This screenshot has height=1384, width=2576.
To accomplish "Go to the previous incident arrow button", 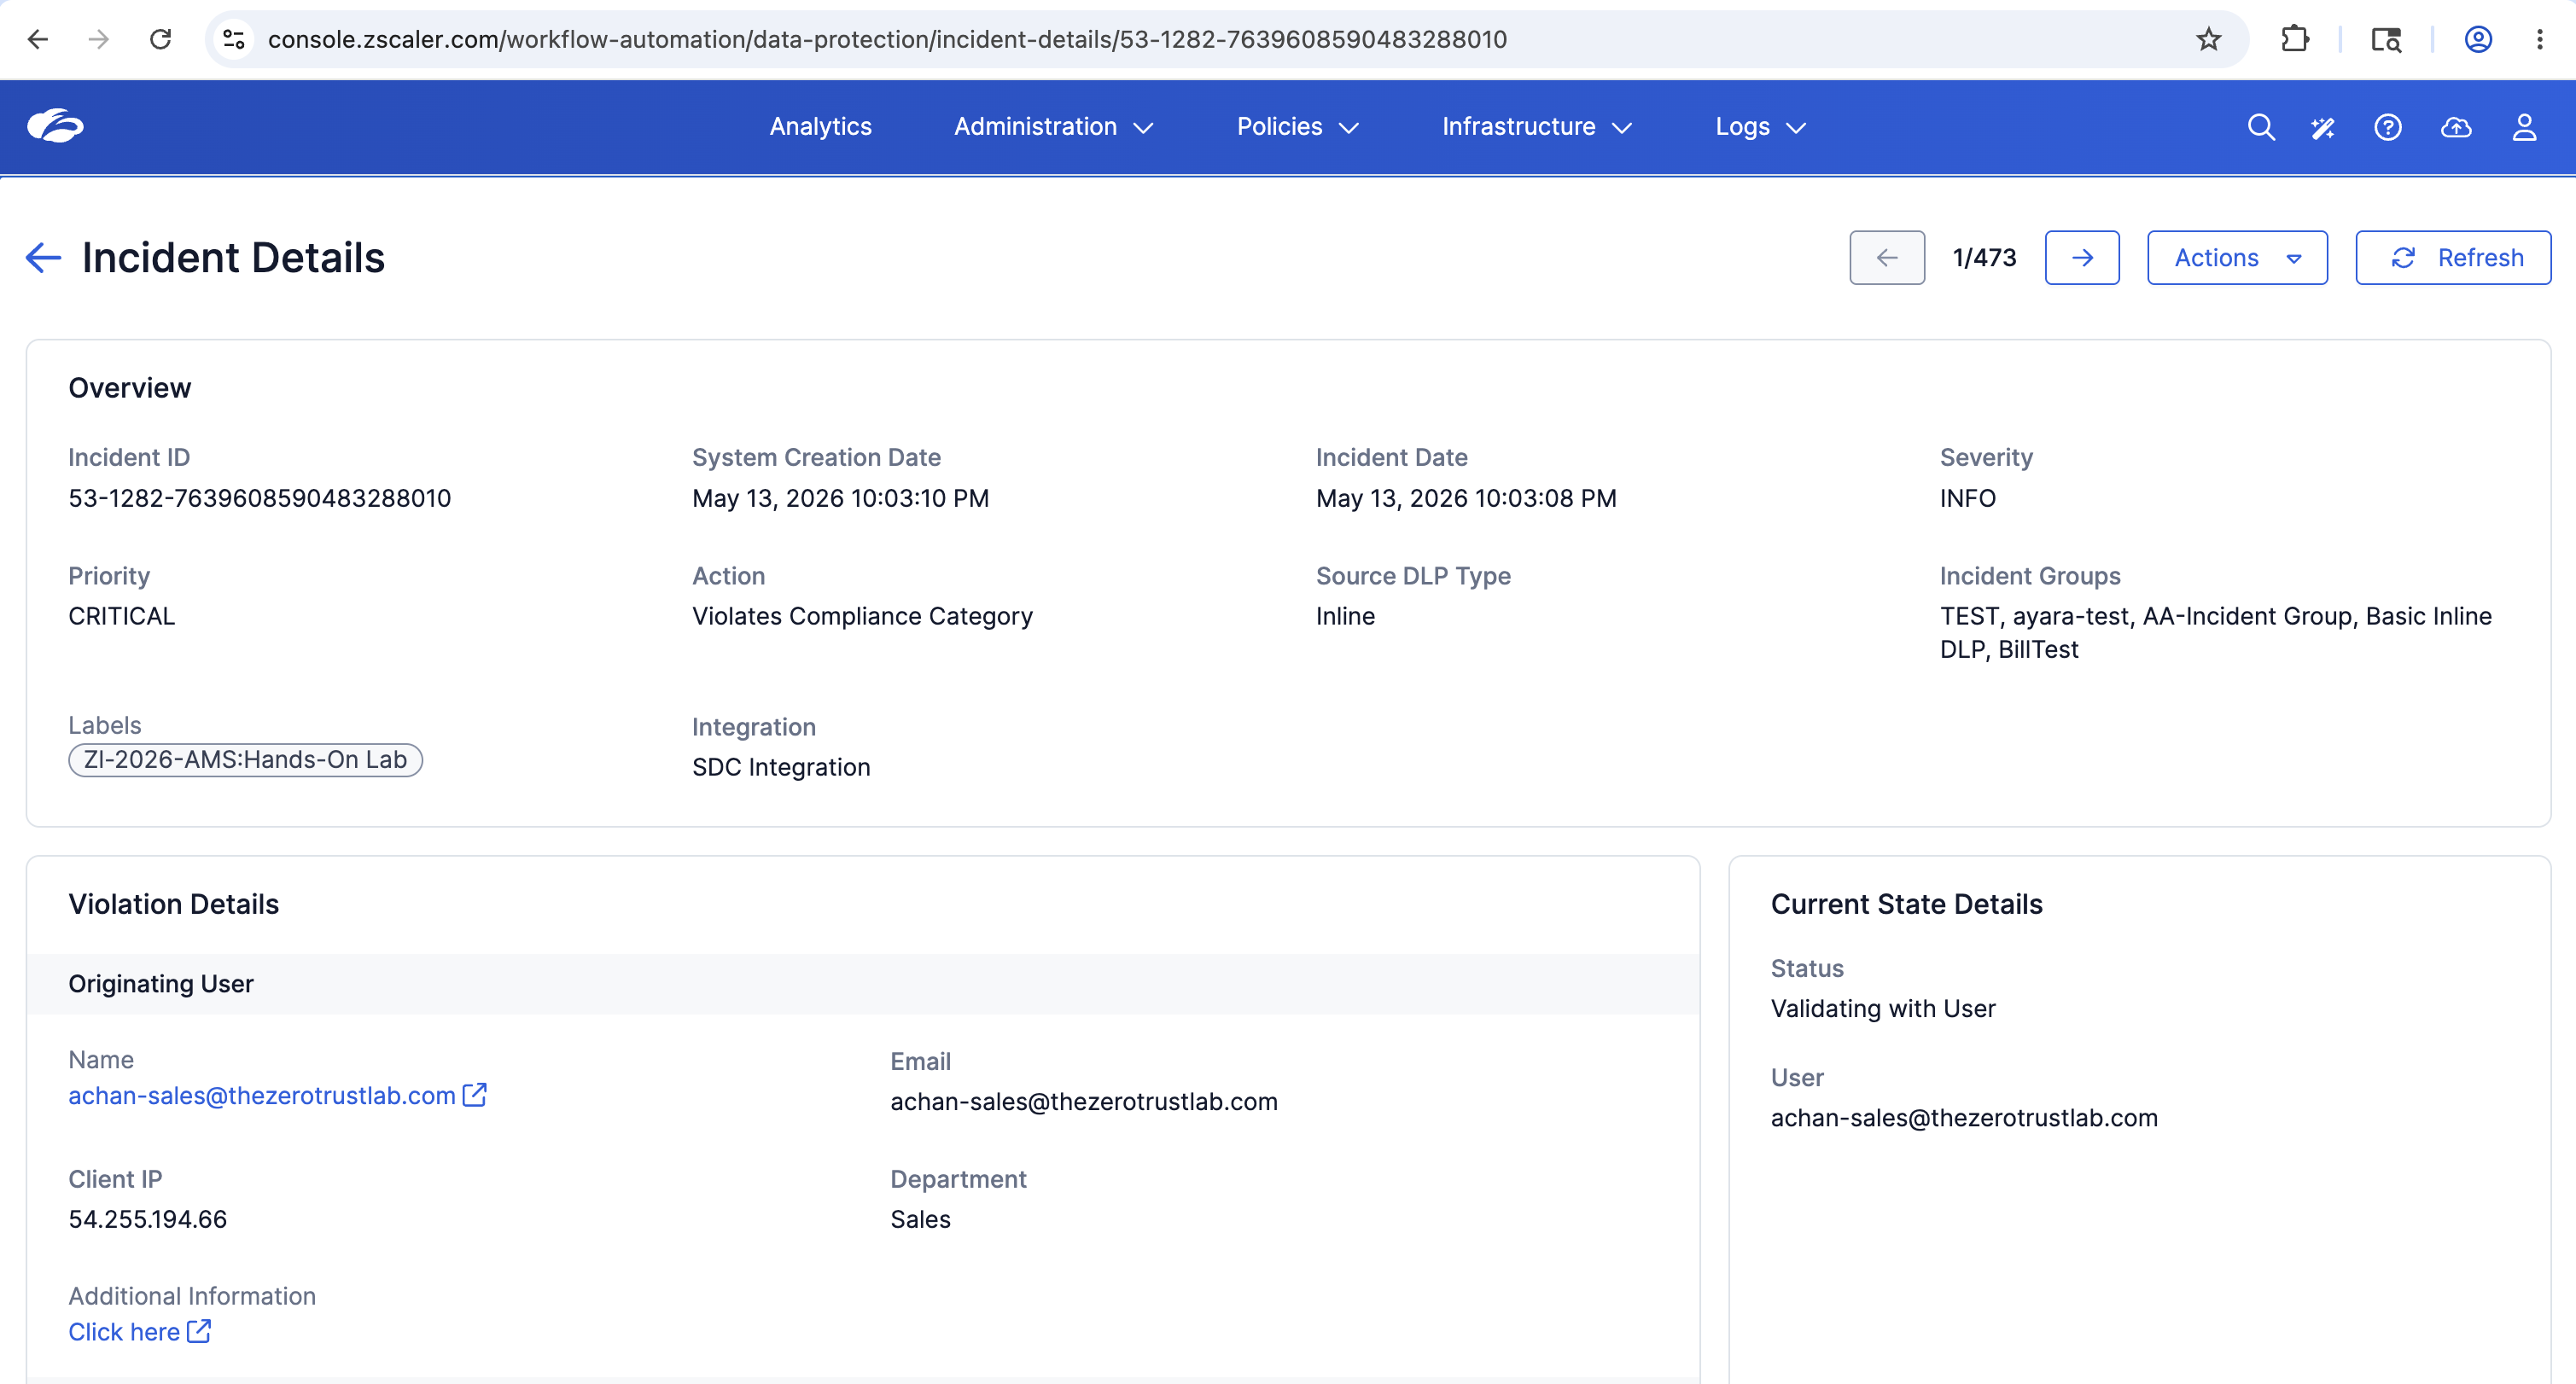I will coord(1887,258).
